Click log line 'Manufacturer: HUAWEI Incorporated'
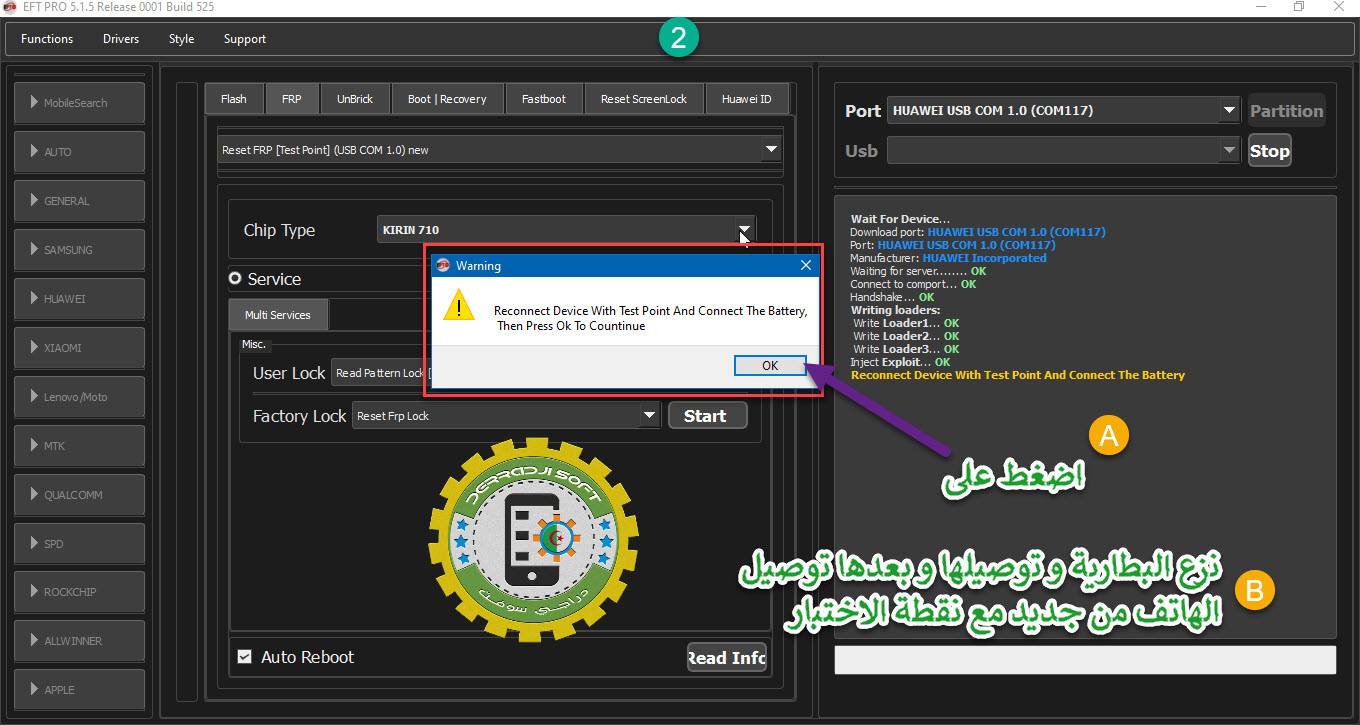This screenshot has width=1360, height=725. [x=948, y=258]
